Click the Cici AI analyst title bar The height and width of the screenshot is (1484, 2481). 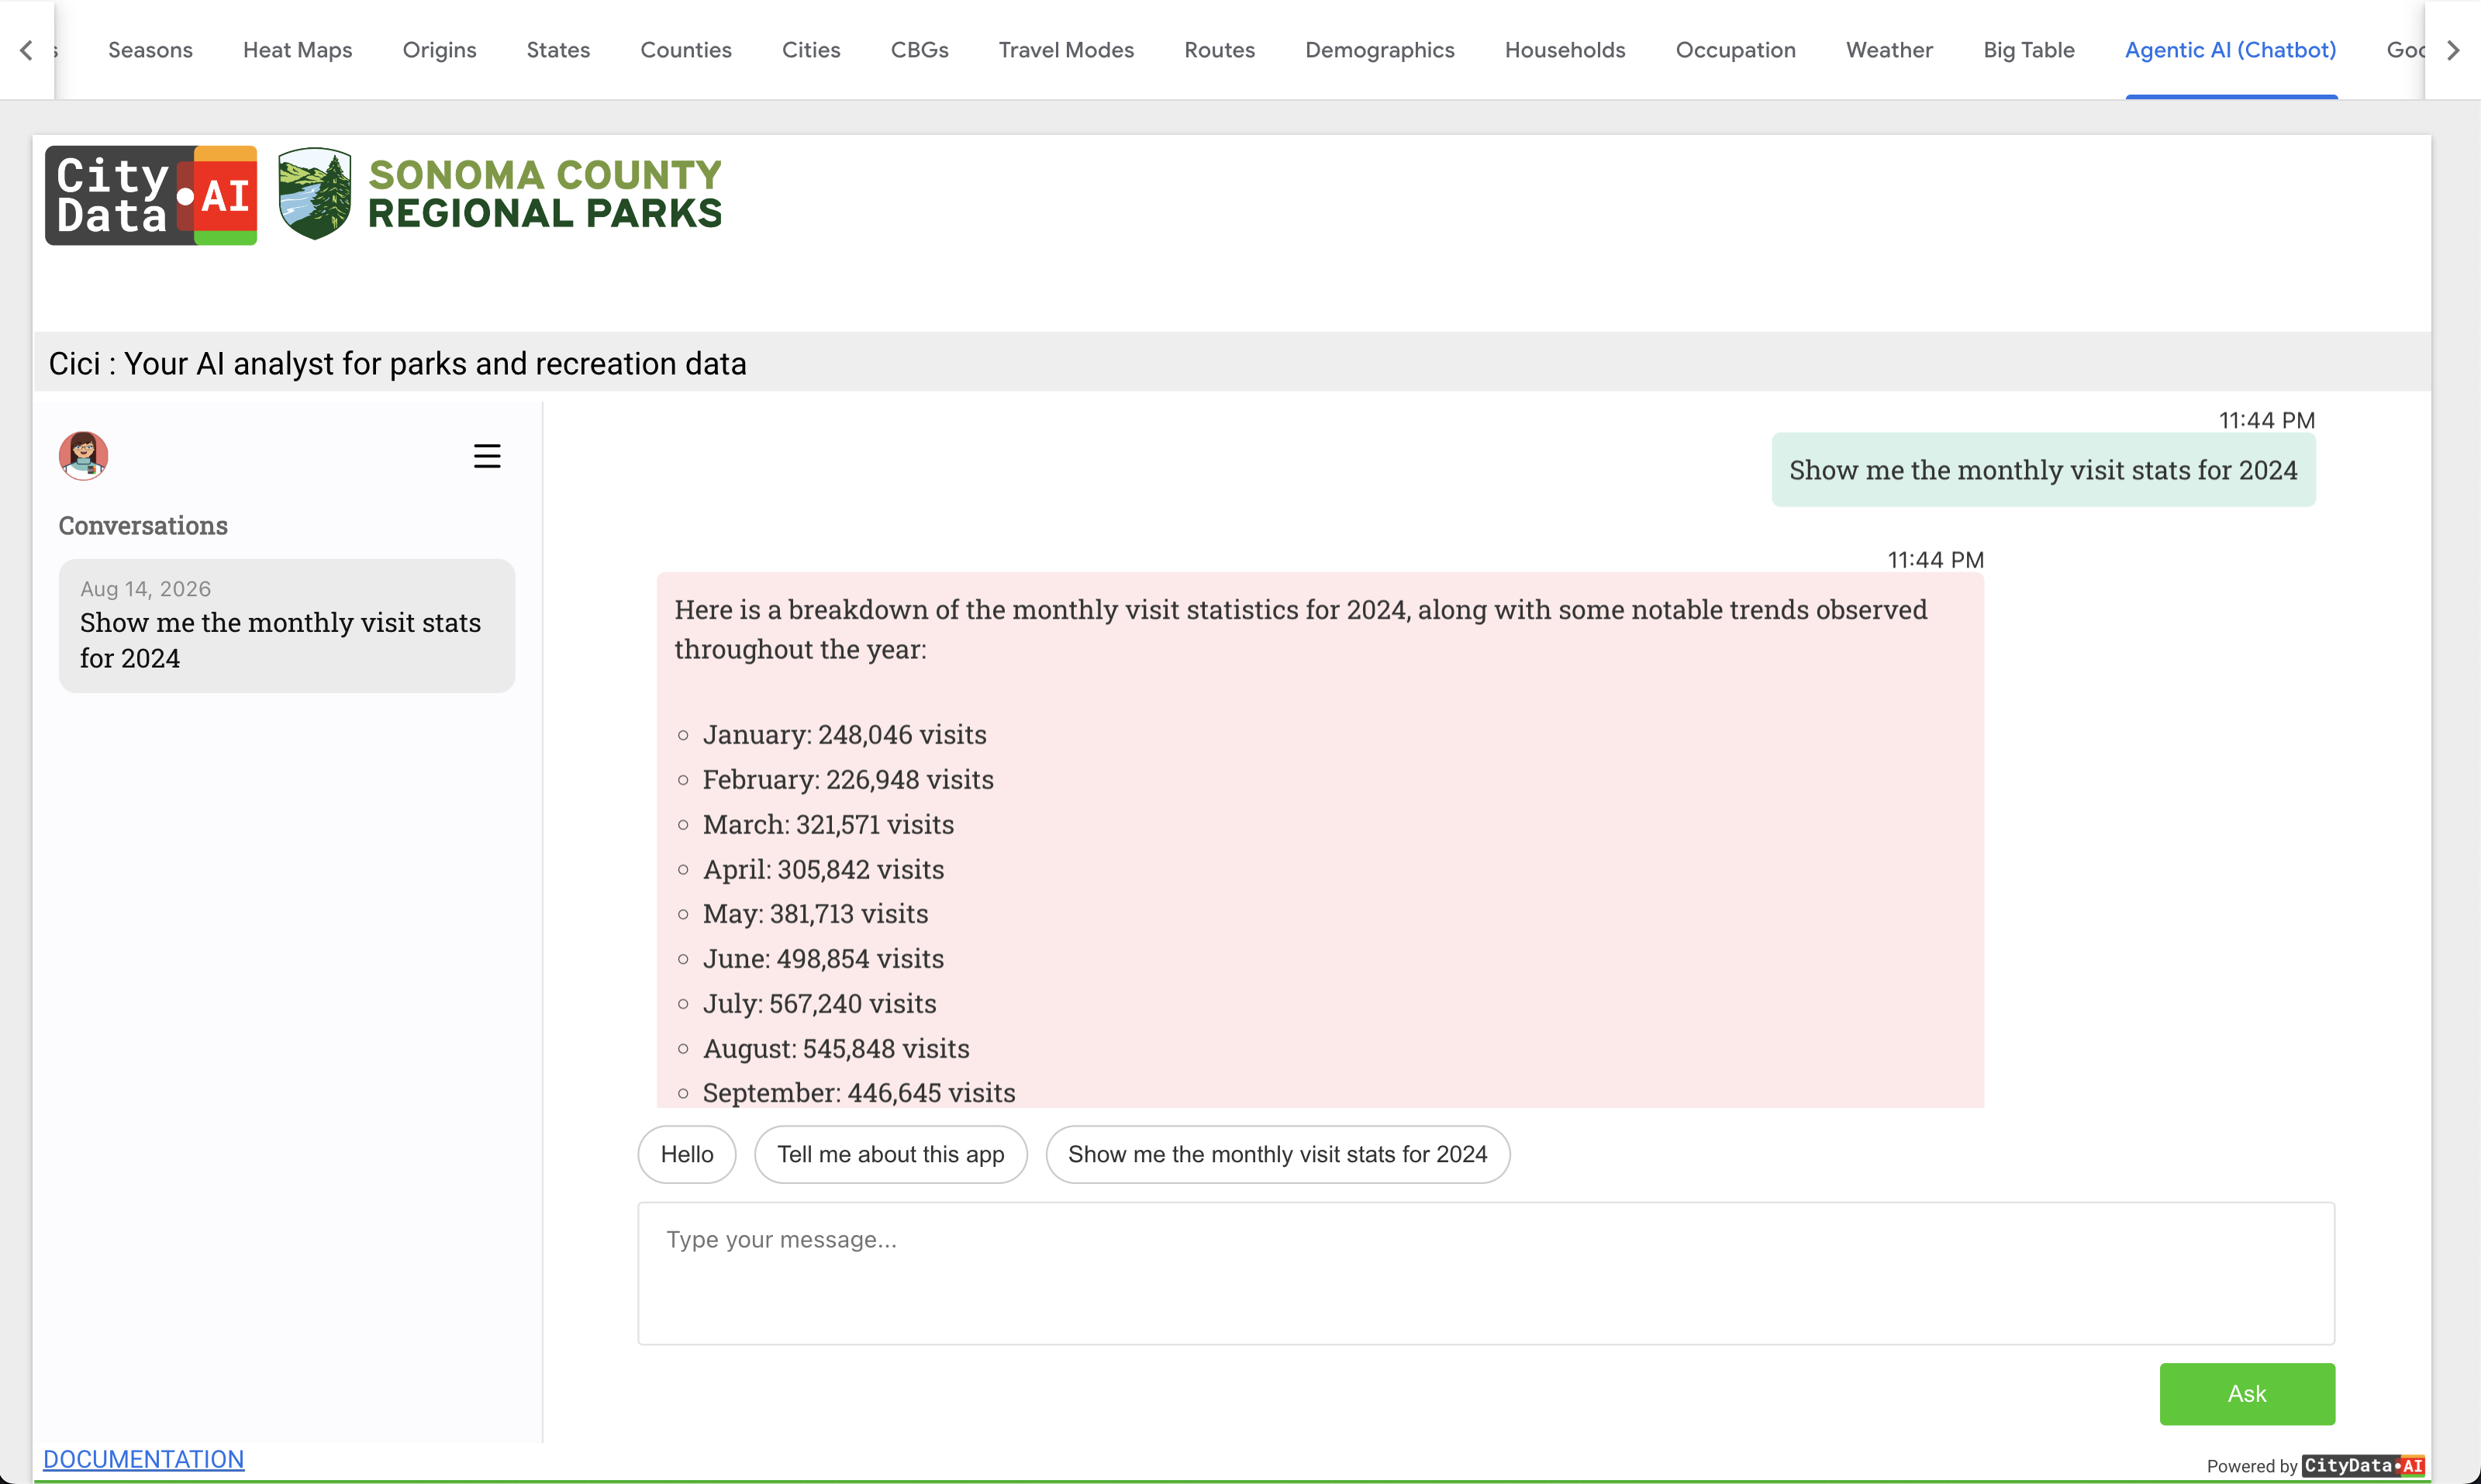click(x=1231, y=363)
